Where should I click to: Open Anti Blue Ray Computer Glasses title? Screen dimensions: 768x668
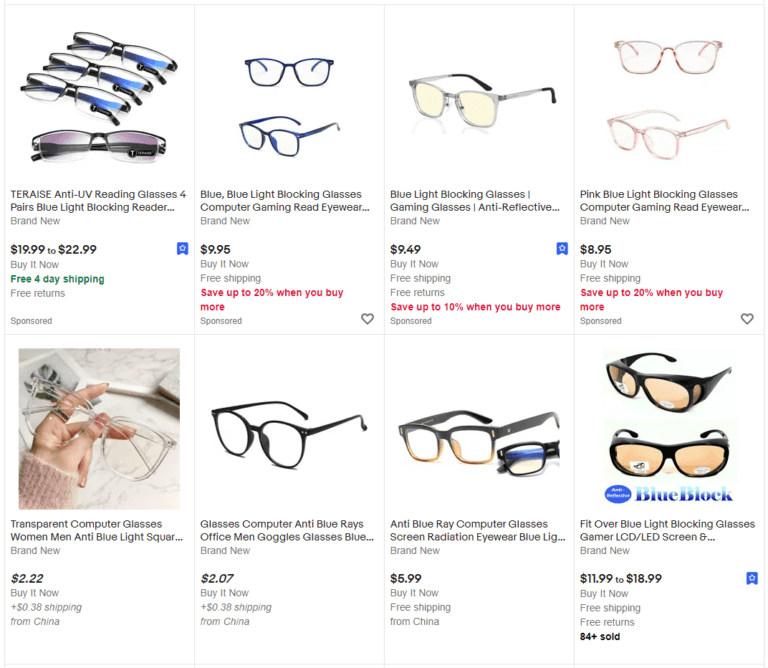click(x=478, y=530)
